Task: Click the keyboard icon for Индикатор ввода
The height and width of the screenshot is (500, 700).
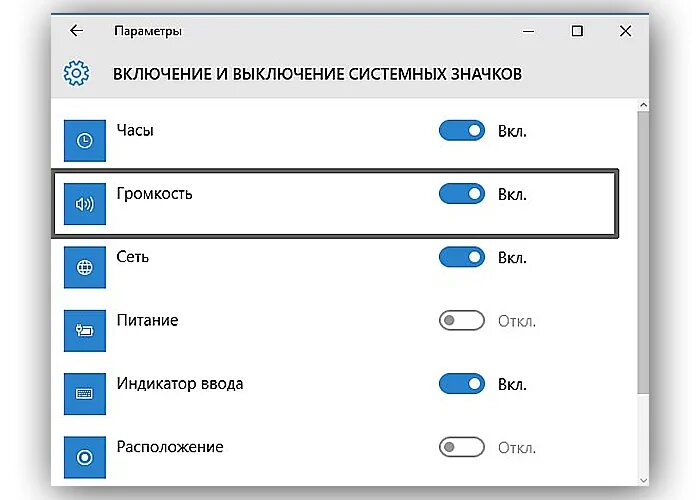Action: (85, 393)
